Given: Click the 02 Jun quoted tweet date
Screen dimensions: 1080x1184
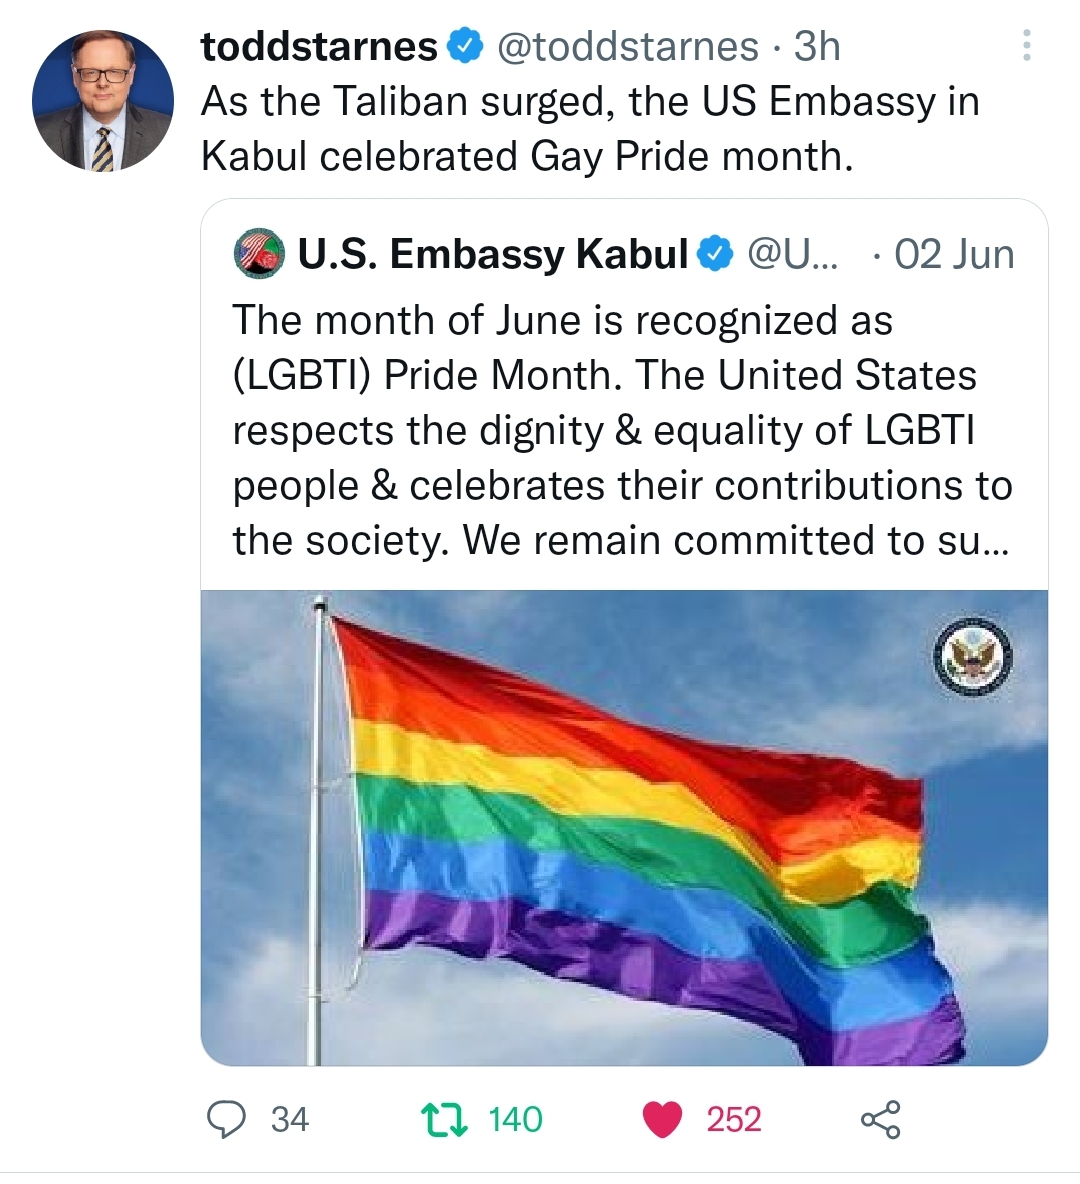Looking at the screenshot, I should tap(954, 254).
